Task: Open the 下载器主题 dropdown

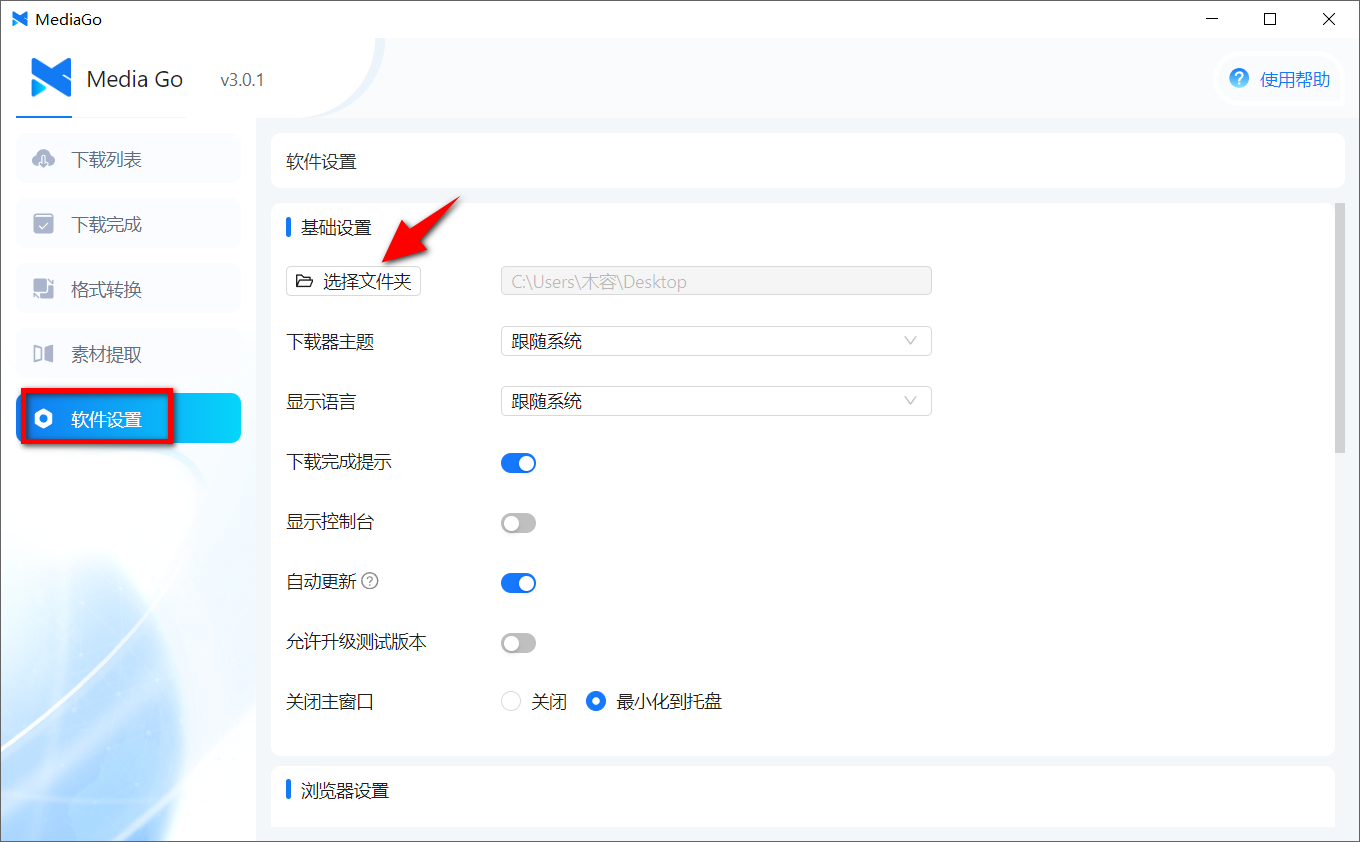Action: pos(716,341)
